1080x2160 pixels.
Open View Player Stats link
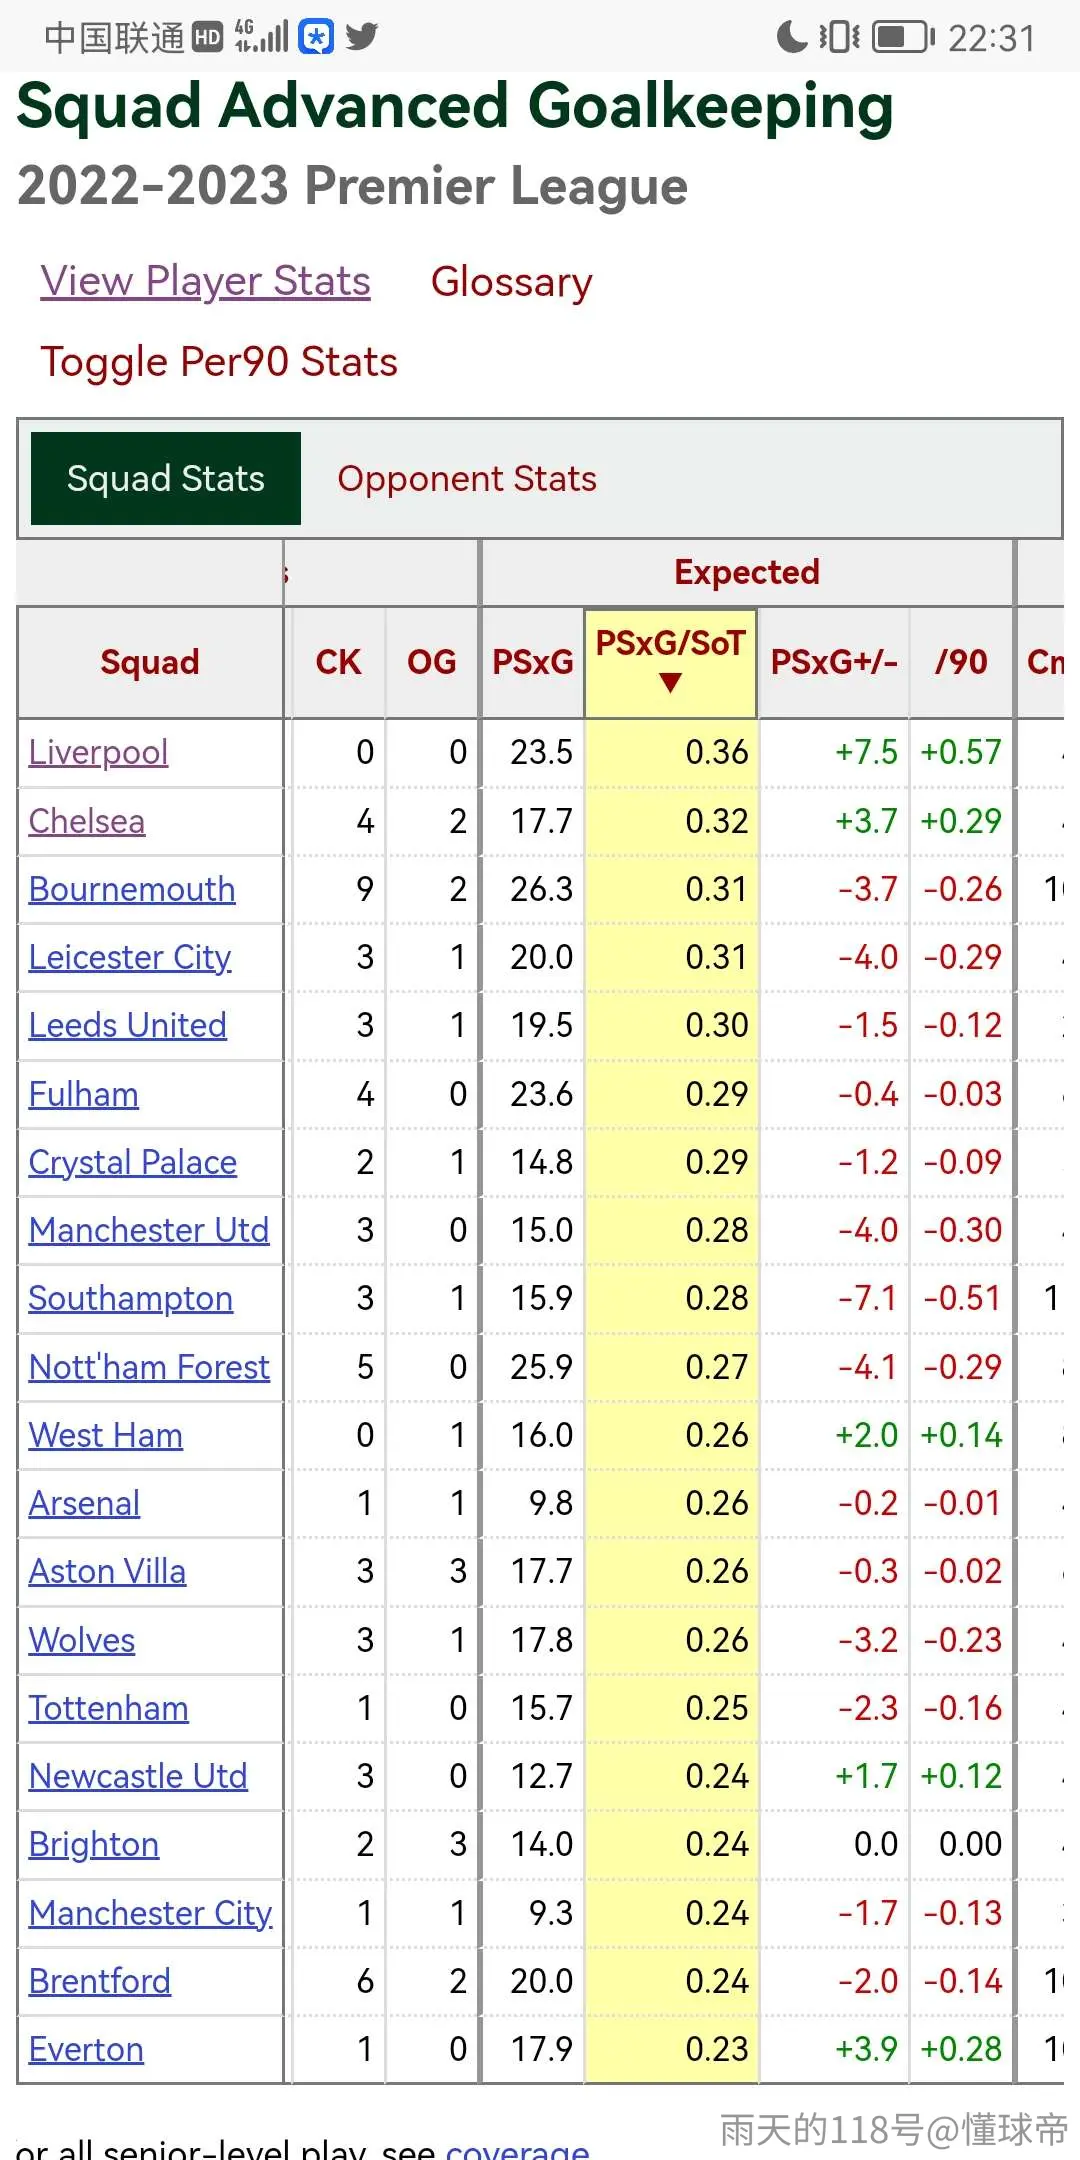pyautogui.click(x=205, y=281)
